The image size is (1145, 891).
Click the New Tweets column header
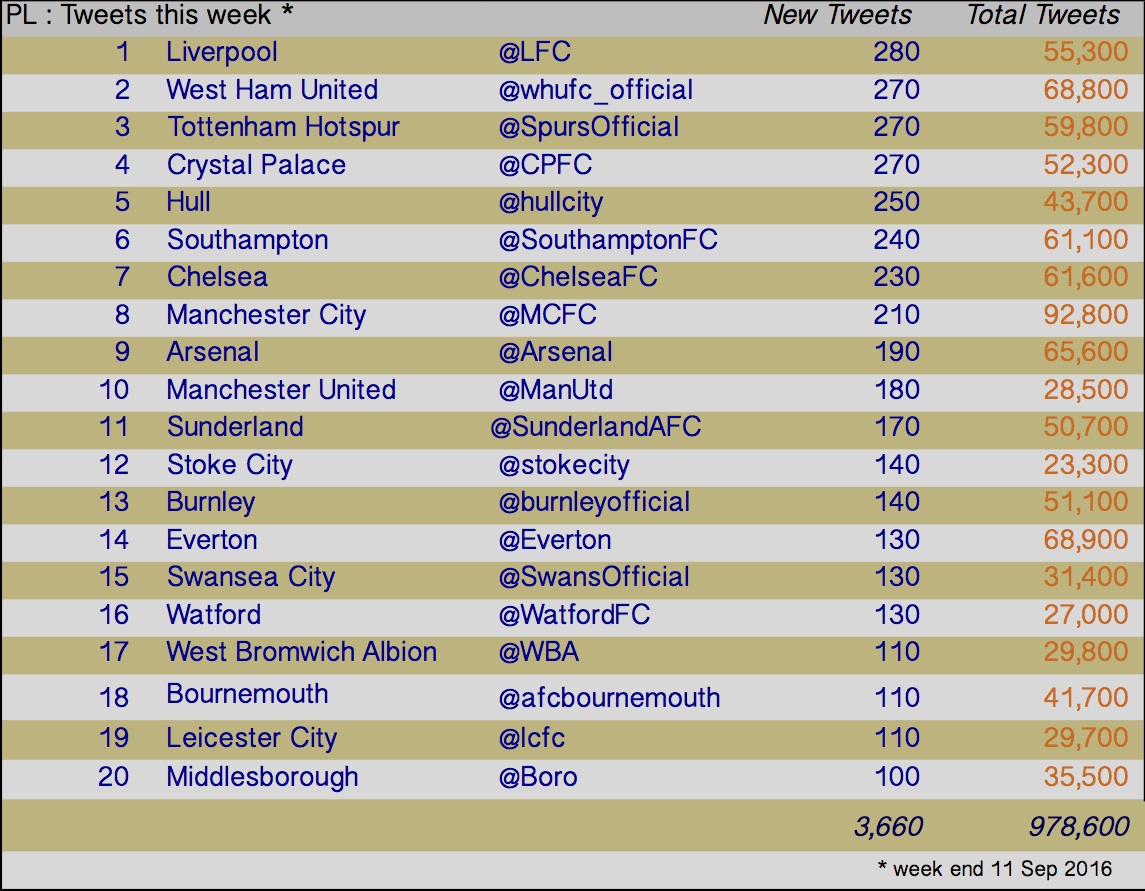(838, 15)
